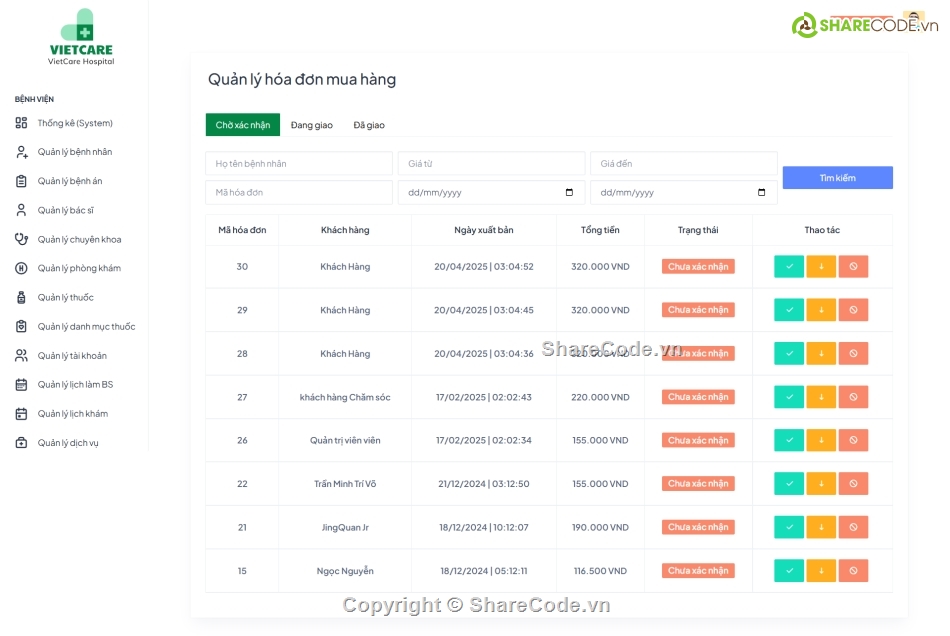Image resolution: width=950 pixels, height=636 pixels.
Task: Select the stethoscope icon for Quản lý chuyên khoa
Action: [21, 239]
